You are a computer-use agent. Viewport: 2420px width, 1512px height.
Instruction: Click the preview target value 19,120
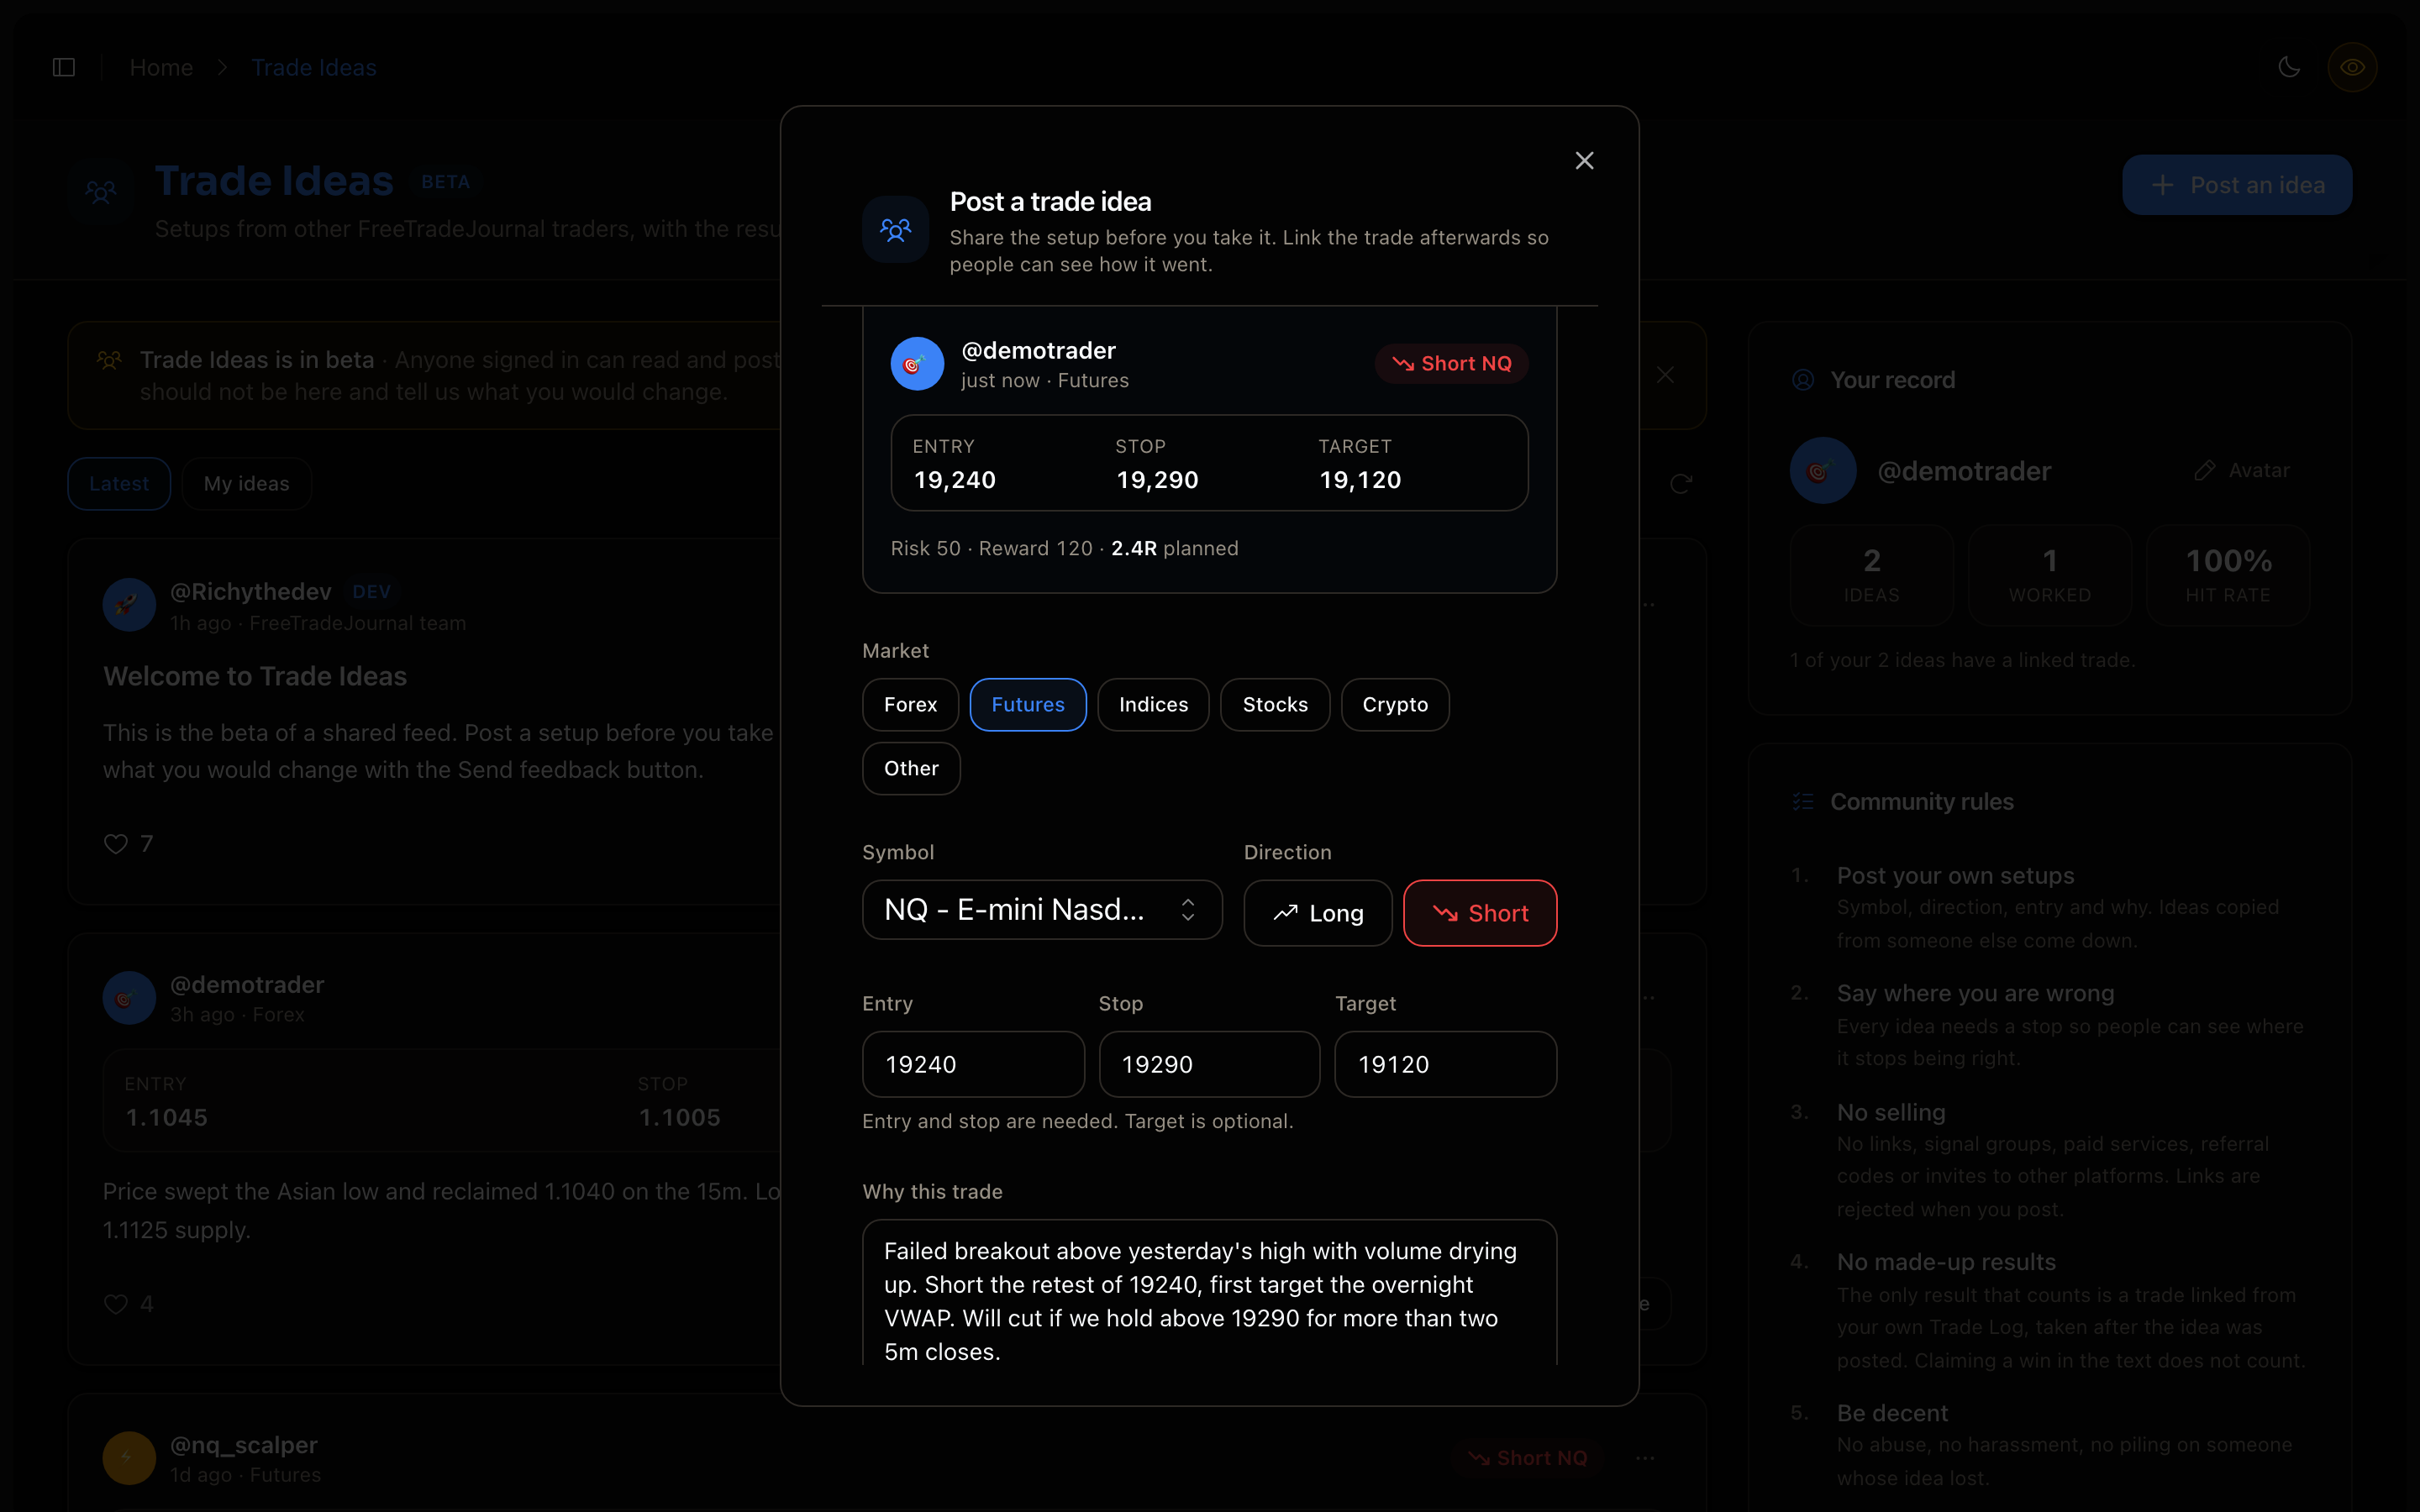[x=1360, y=480]
